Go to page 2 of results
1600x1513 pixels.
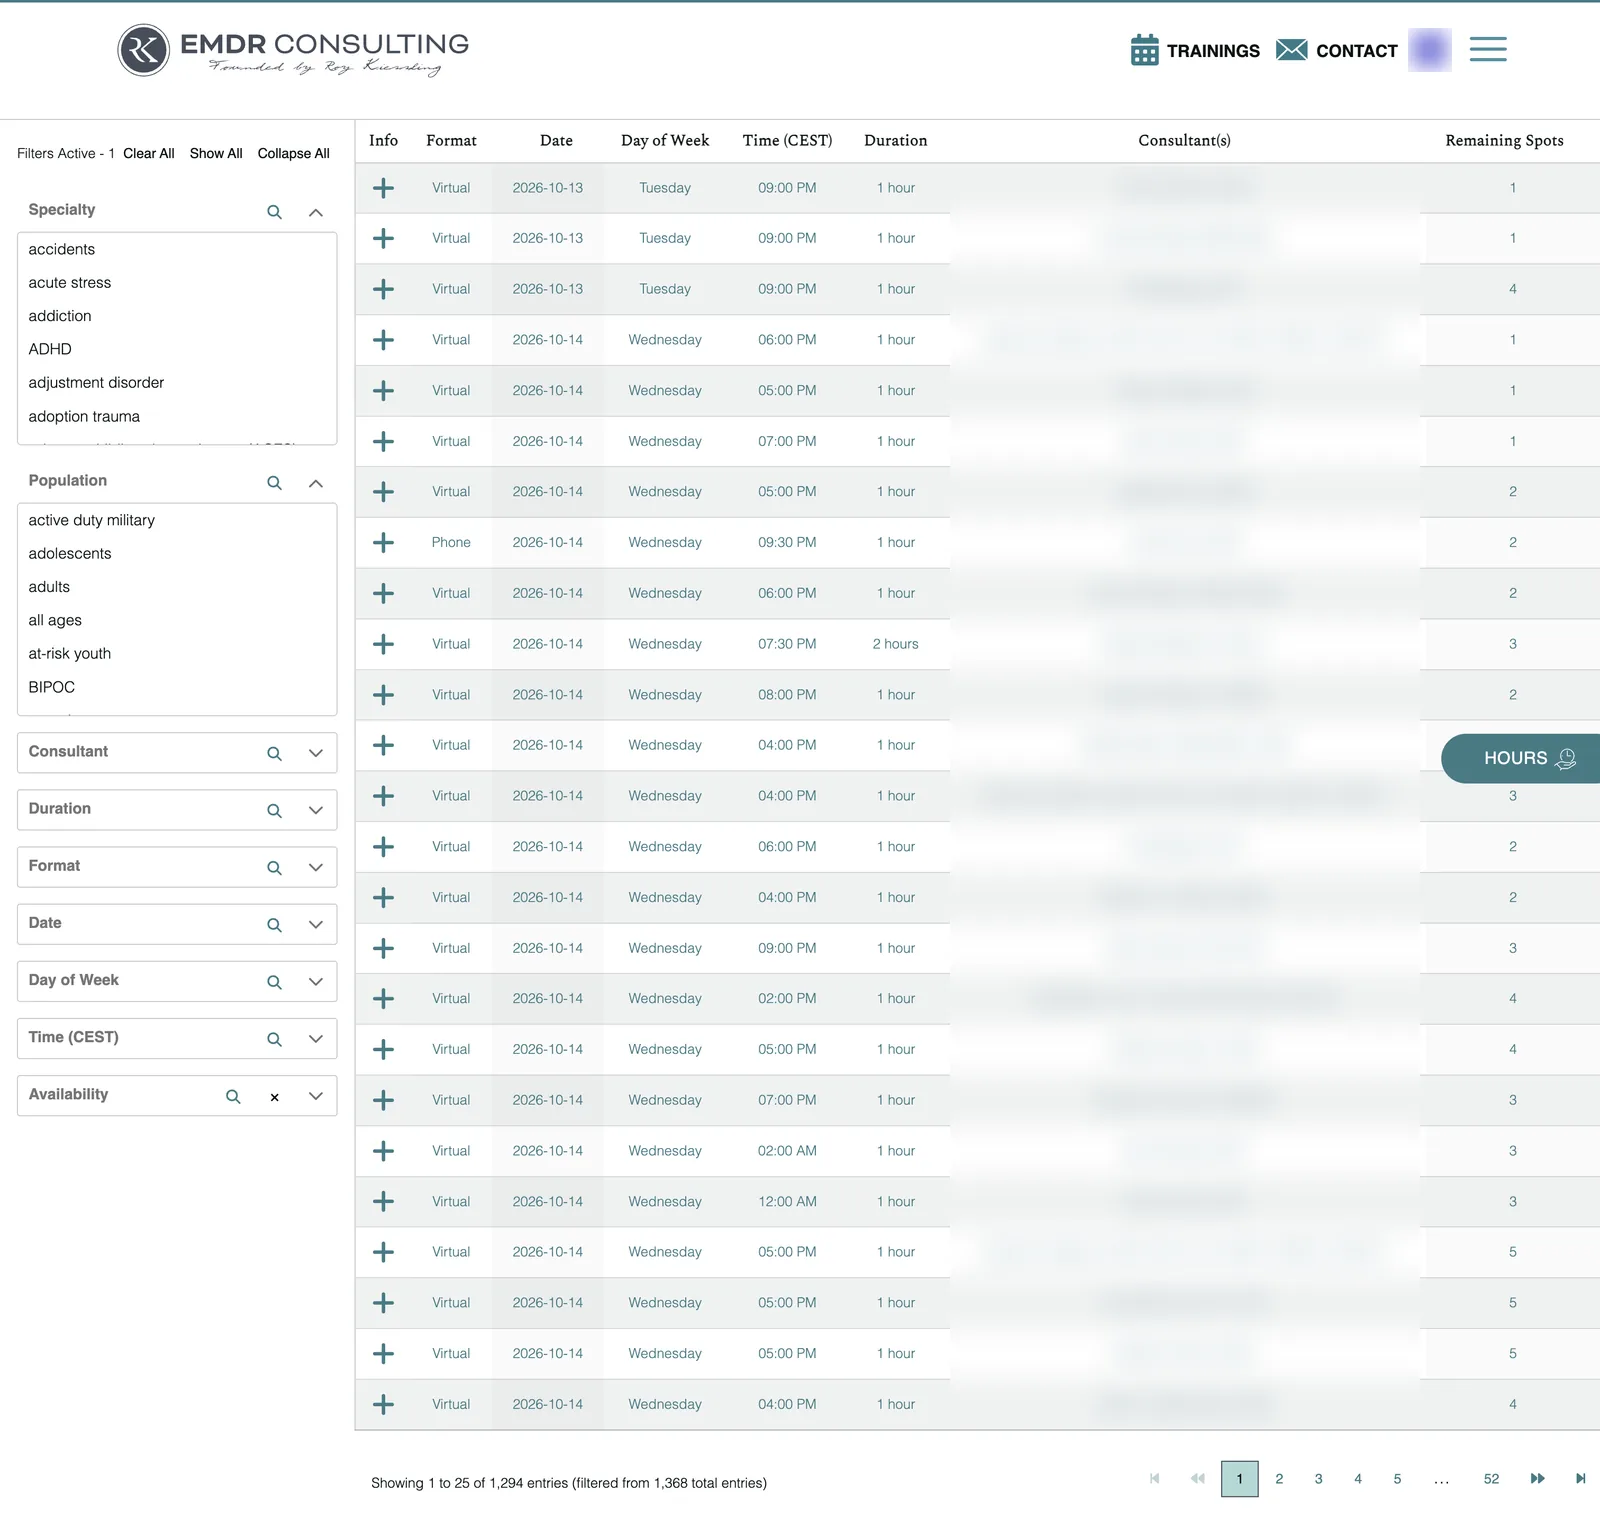tap(1279, 1479)
